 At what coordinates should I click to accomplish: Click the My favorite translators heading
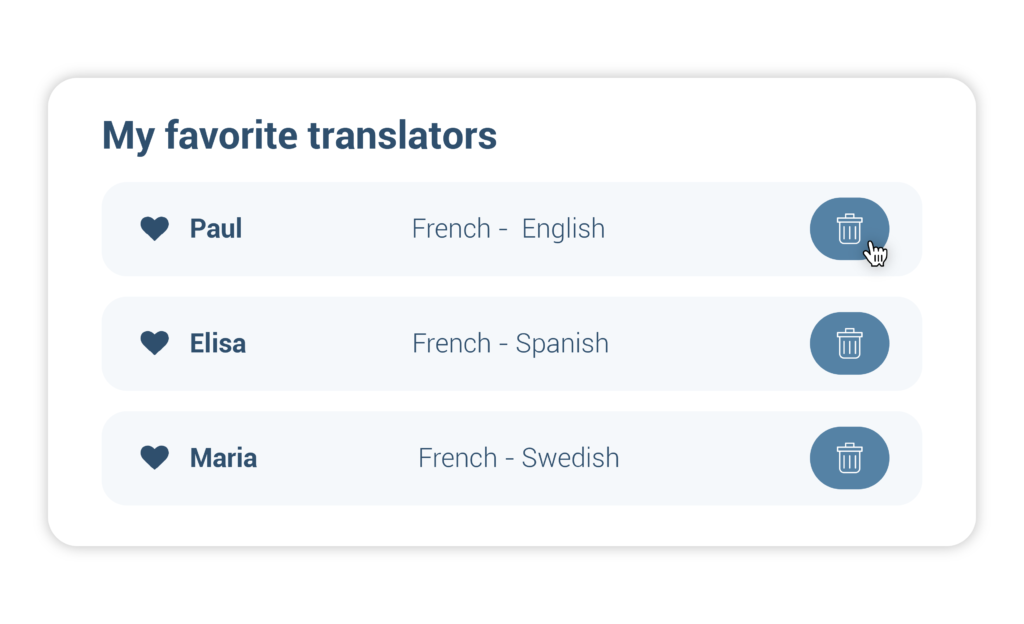(299, 136)
